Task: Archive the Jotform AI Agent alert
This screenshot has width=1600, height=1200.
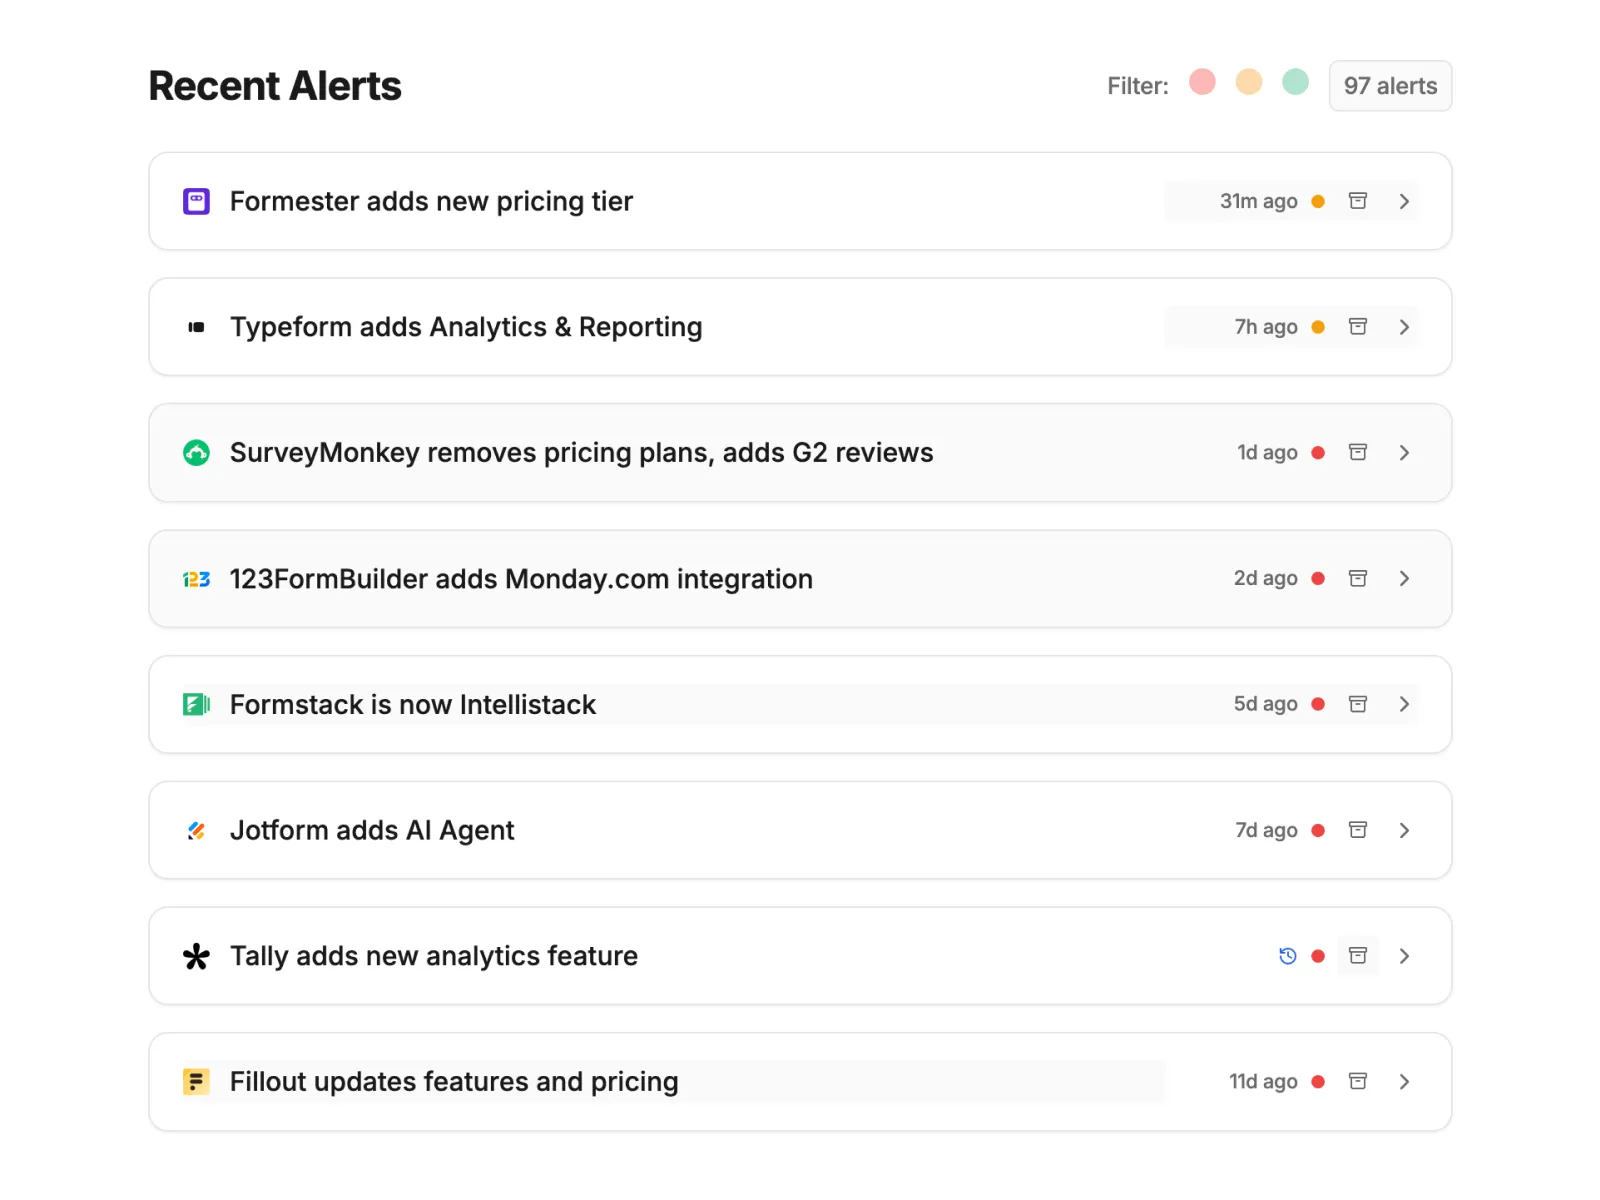Action: tap(1357, 830)
